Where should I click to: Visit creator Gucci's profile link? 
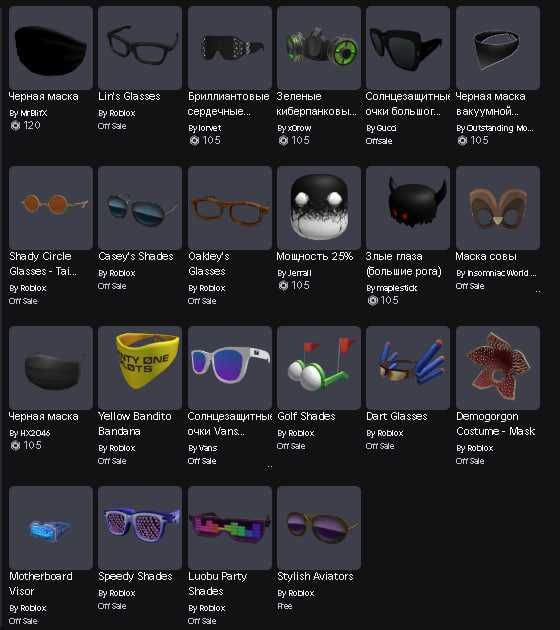pyautogui.click(x=386, y=128)
